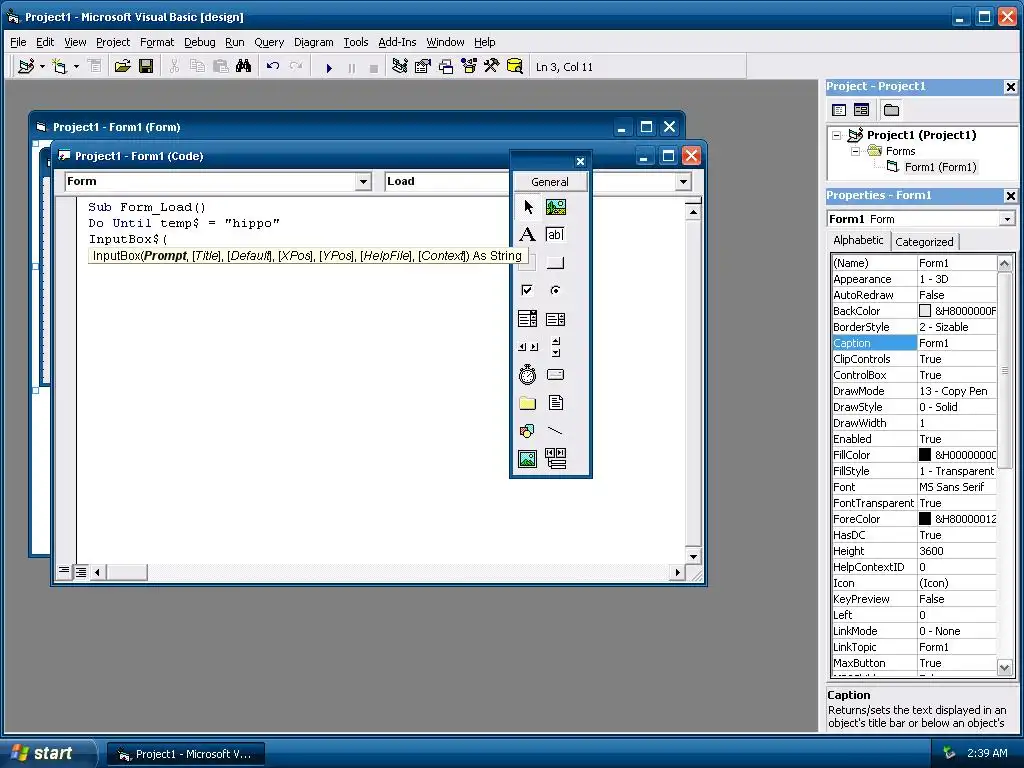This screenshot has width=1024, height=768.
Task: Click View Object in the Project panel
Action: tap(861, 110)
